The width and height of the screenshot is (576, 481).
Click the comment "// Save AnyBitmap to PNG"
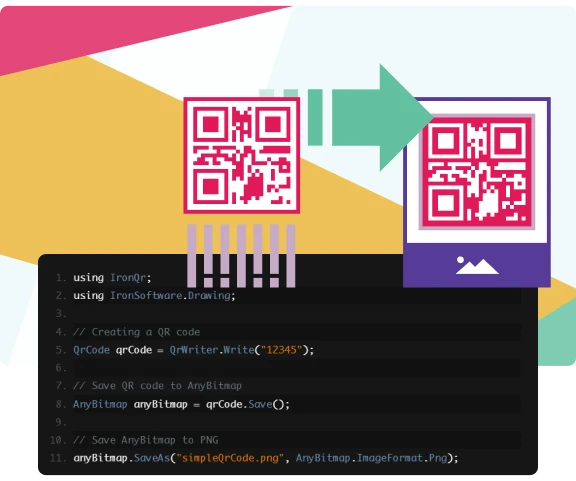tap(145, 440)
